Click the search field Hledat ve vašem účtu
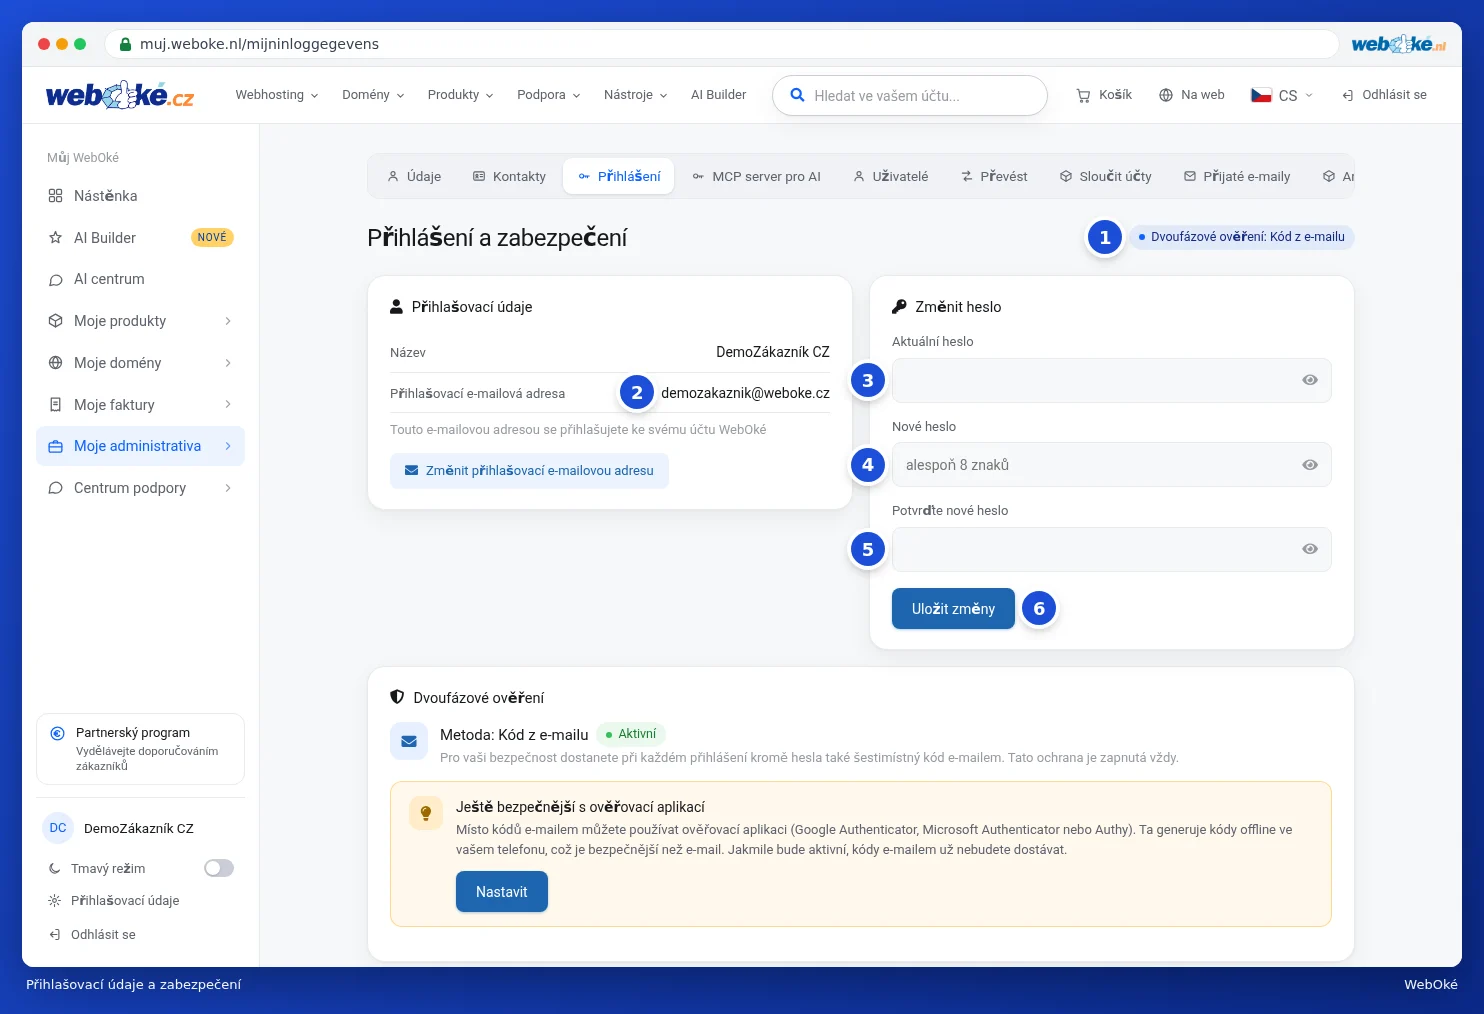The height and width of the screenshot is (1014, 1484). (910, 96)
